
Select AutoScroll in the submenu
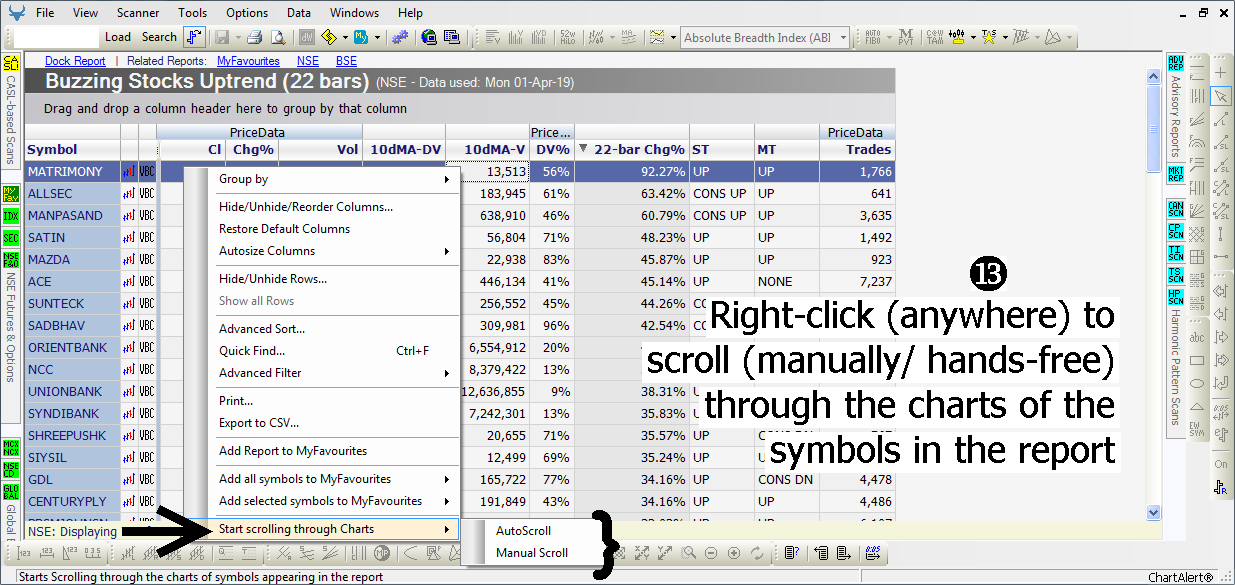point(524,531)
